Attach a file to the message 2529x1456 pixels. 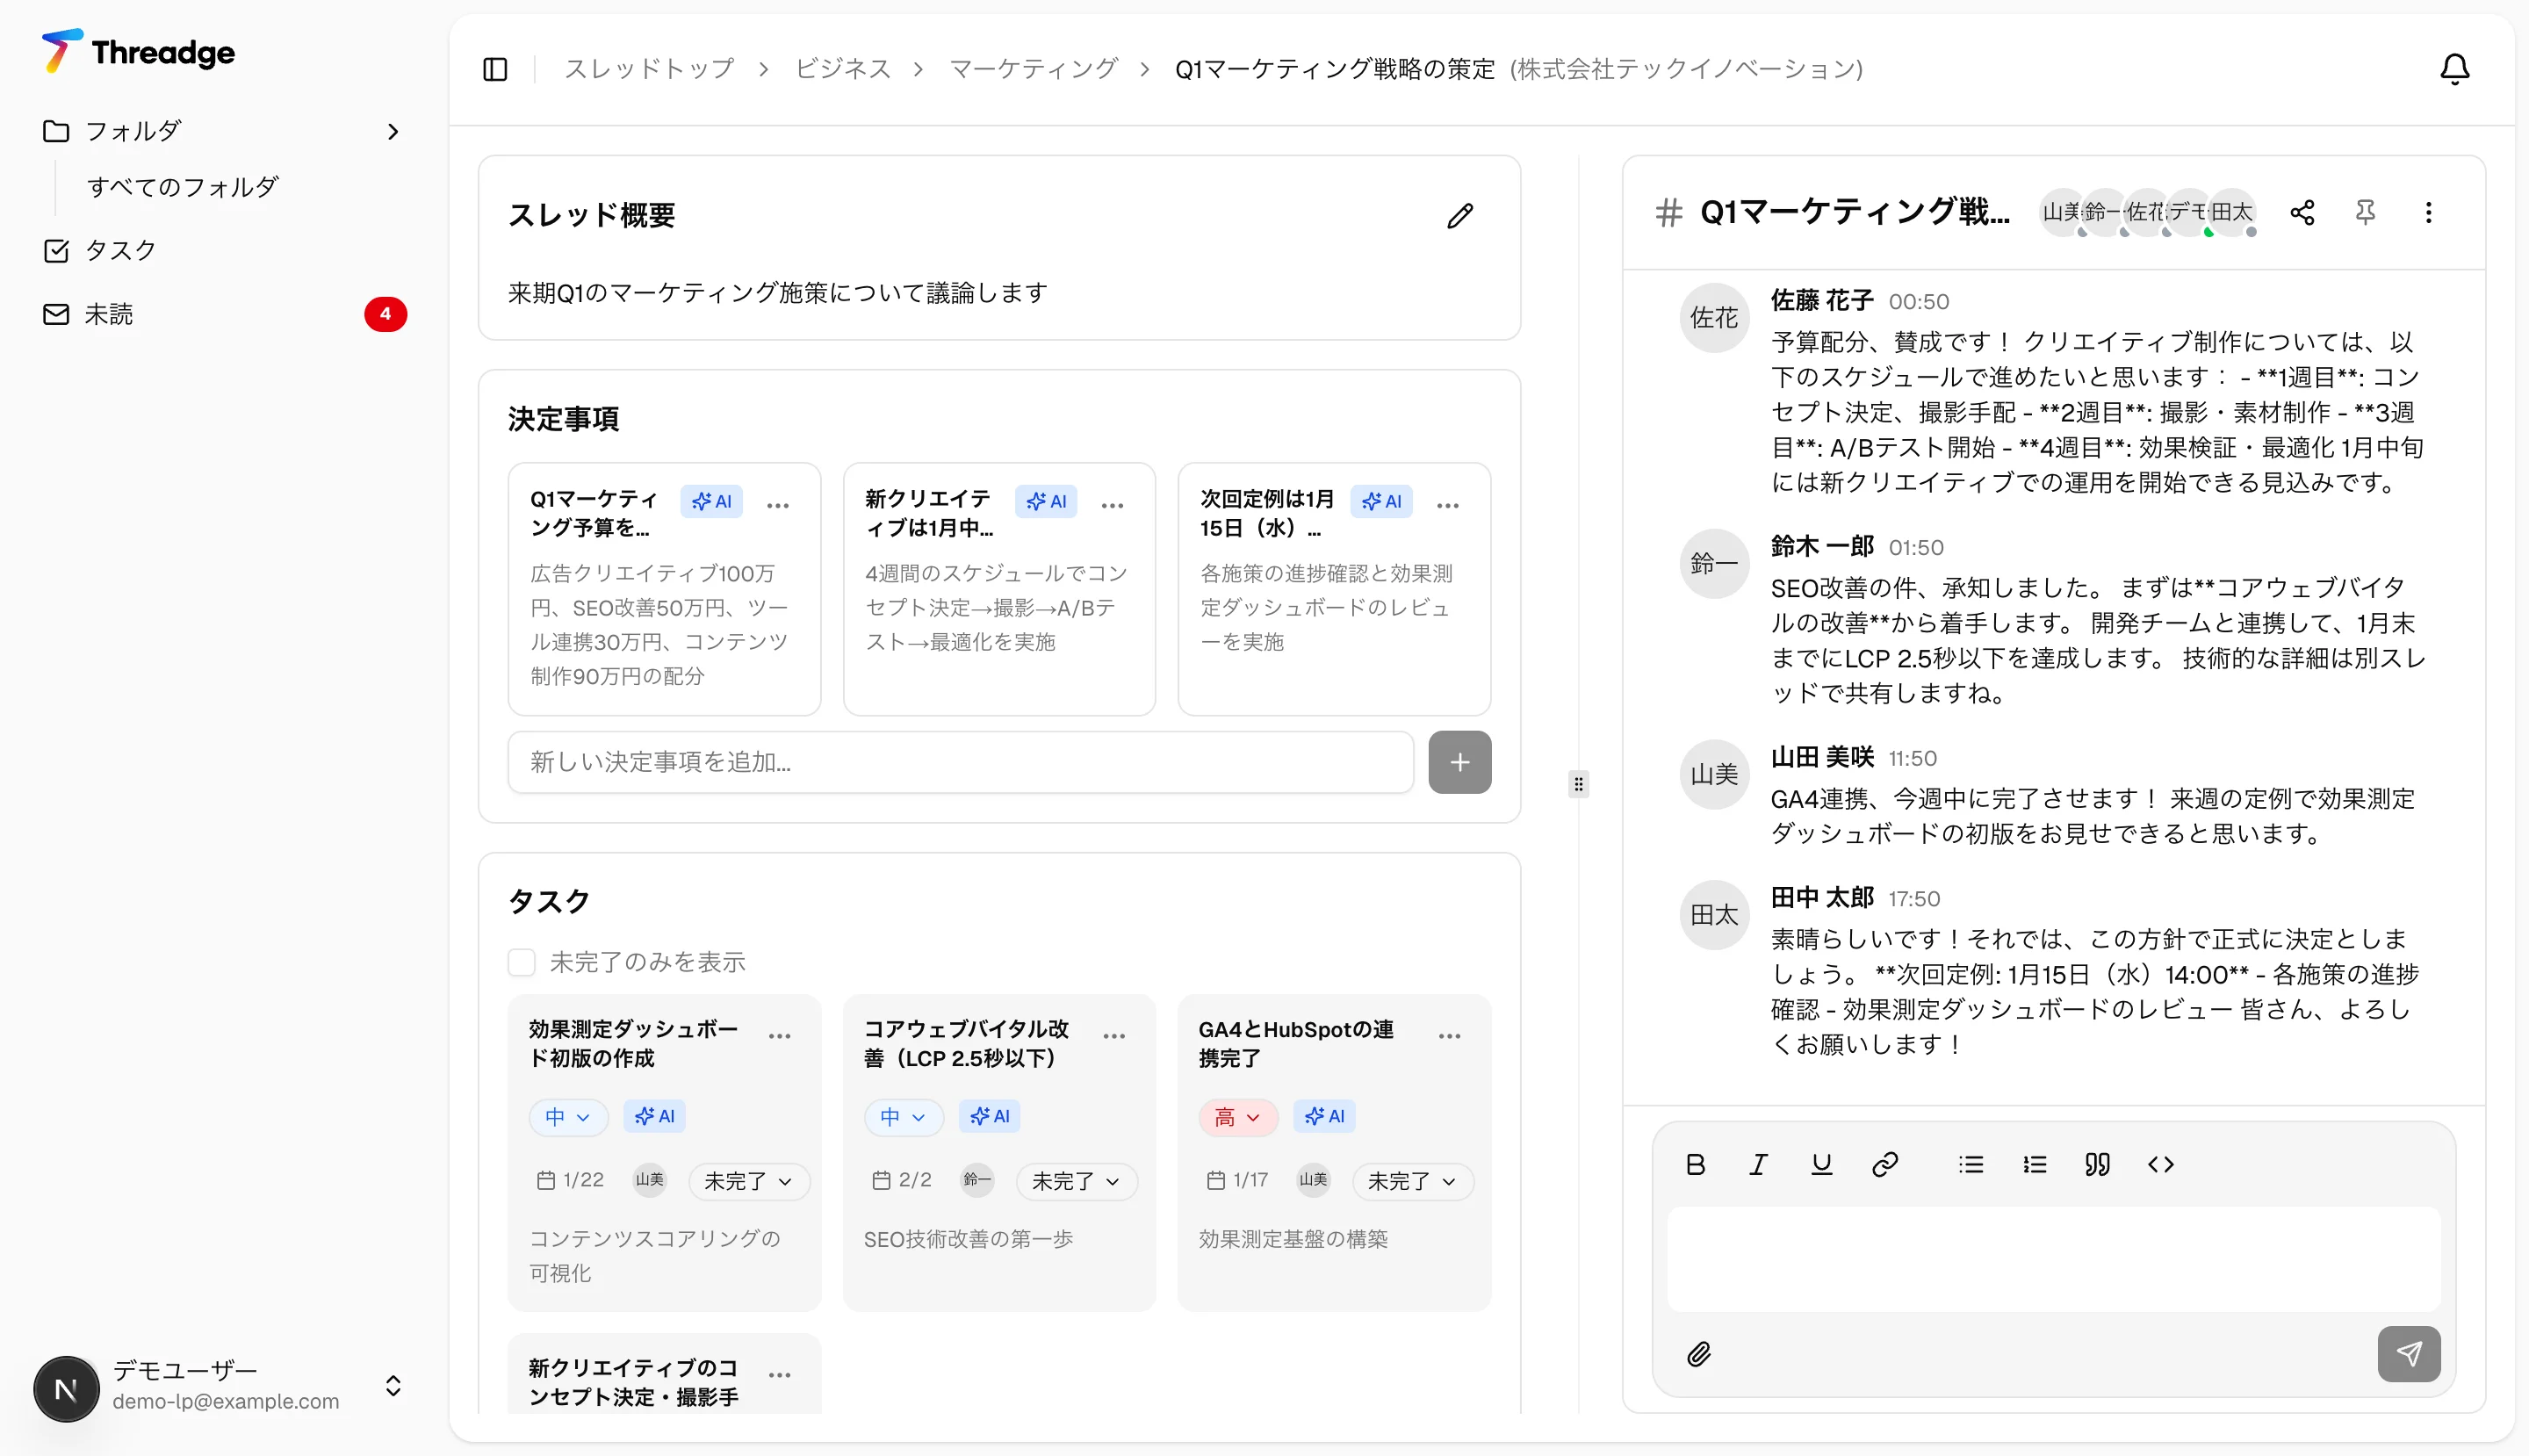click(1700, 1354)
